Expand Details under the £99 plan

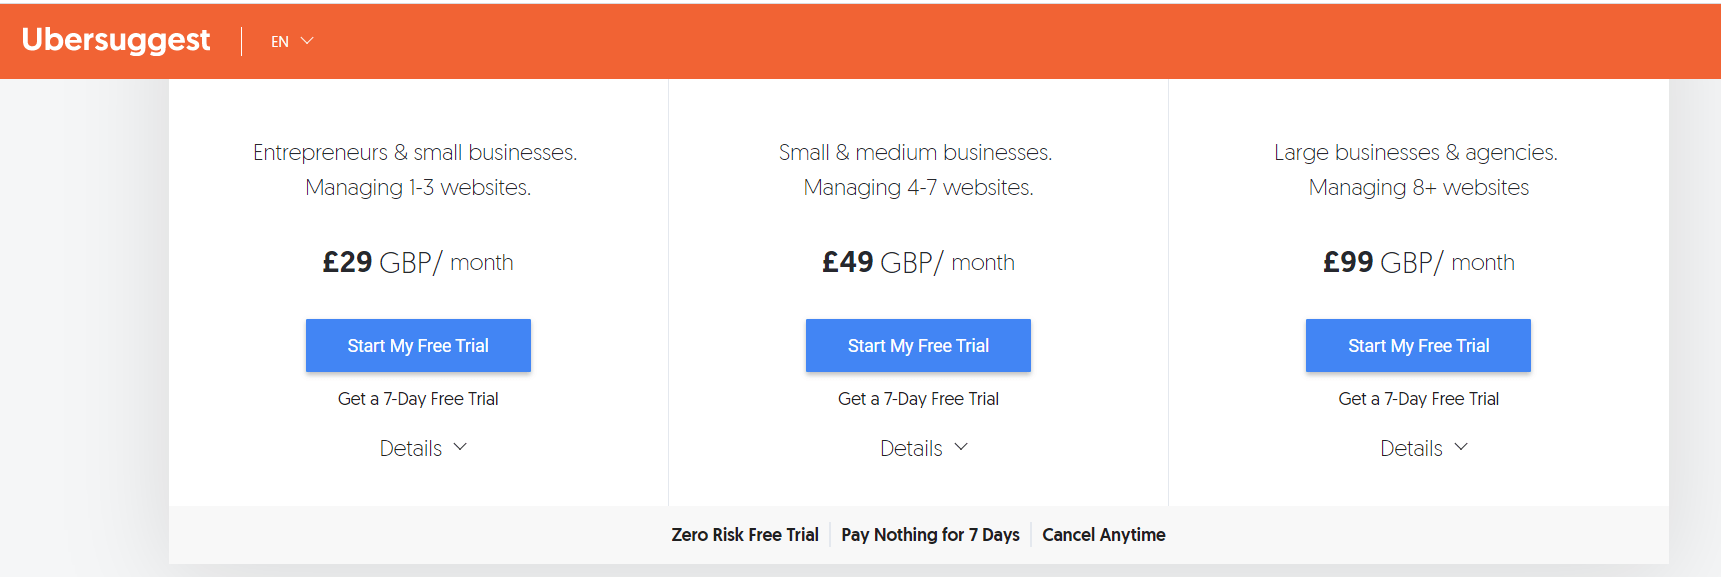(1424, 448)
